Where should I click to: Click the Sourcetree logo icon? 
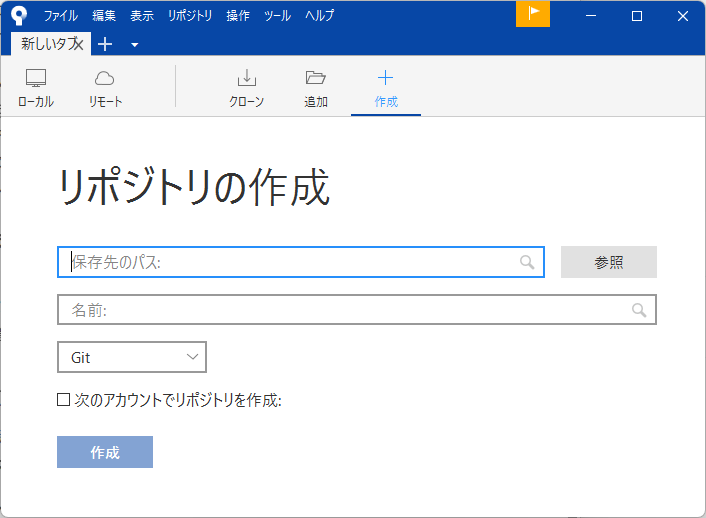18,15
